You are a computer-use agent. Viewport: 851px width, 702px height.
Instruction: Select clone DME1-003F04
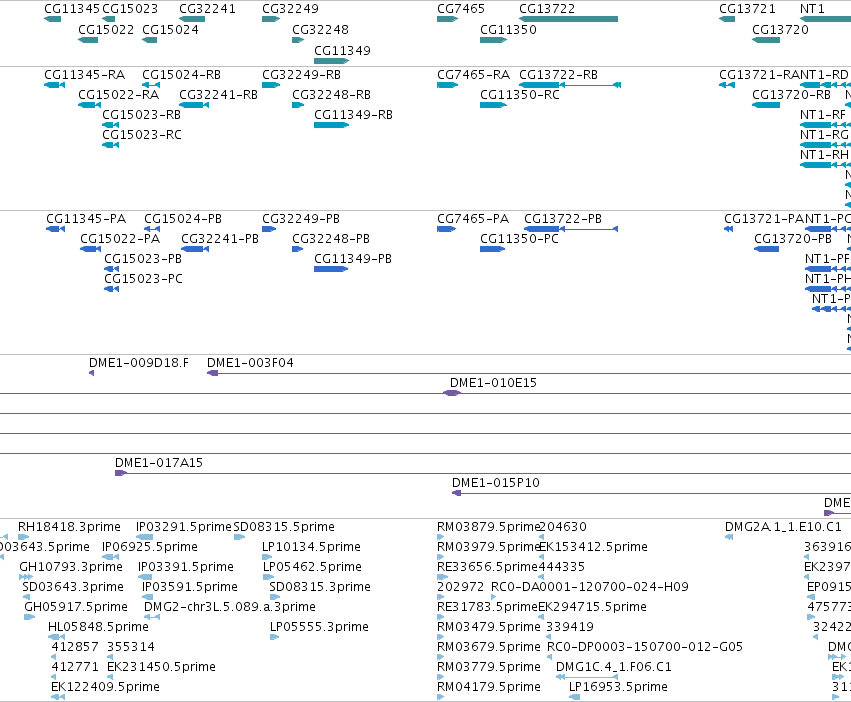pyautogui.click(x=250, y=362)
